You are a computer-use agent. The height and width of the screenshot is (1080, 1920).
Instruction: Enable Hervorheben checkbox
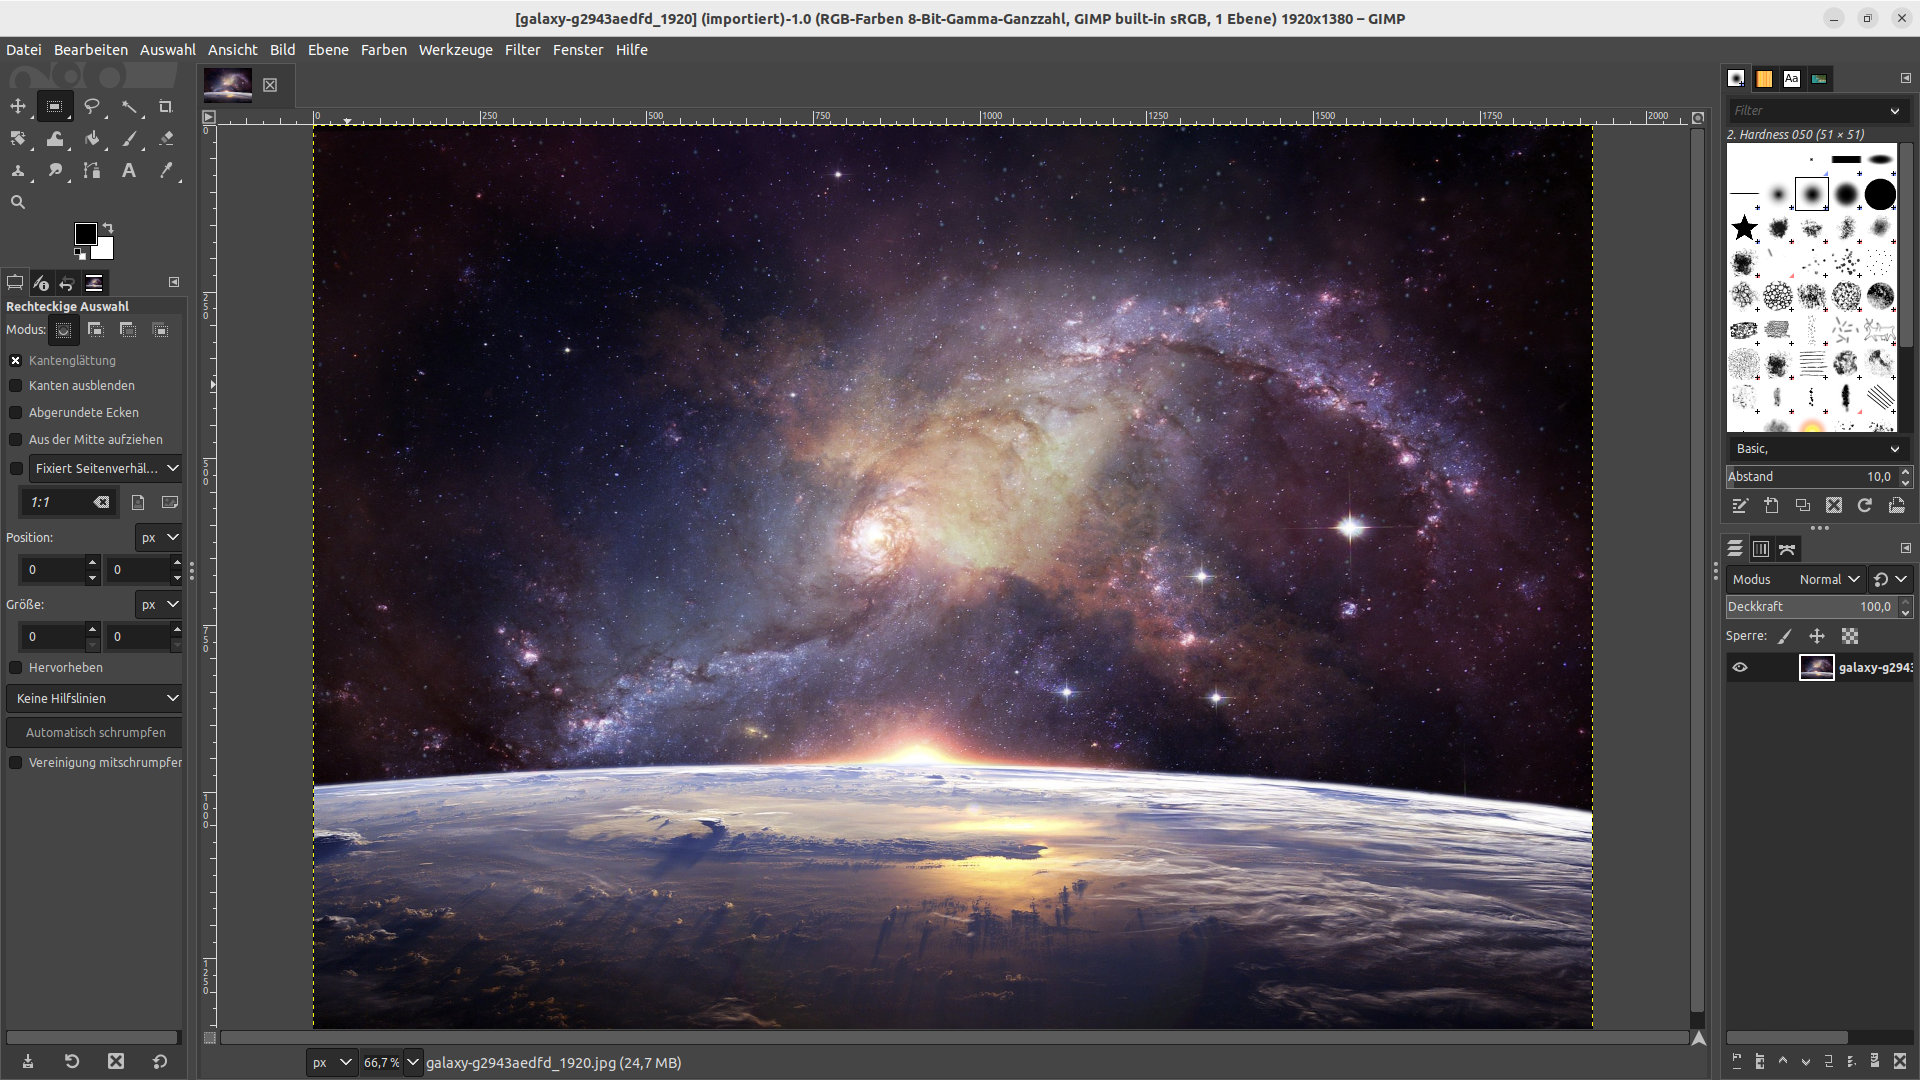point(16,667)
